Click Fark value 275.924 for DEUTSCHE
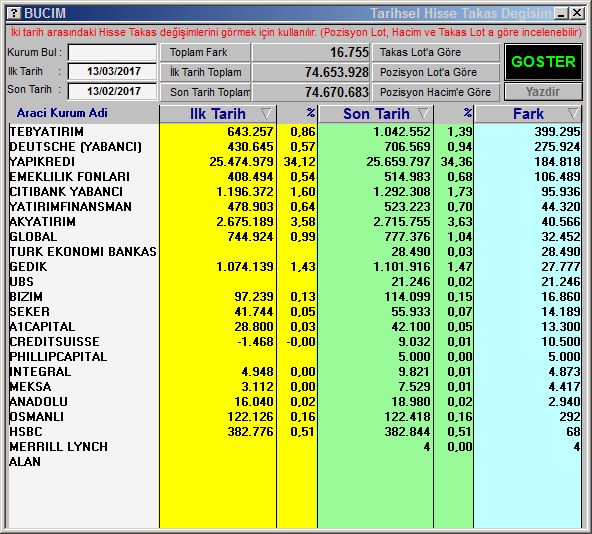592x534 pixels. (x=557, y=147)
